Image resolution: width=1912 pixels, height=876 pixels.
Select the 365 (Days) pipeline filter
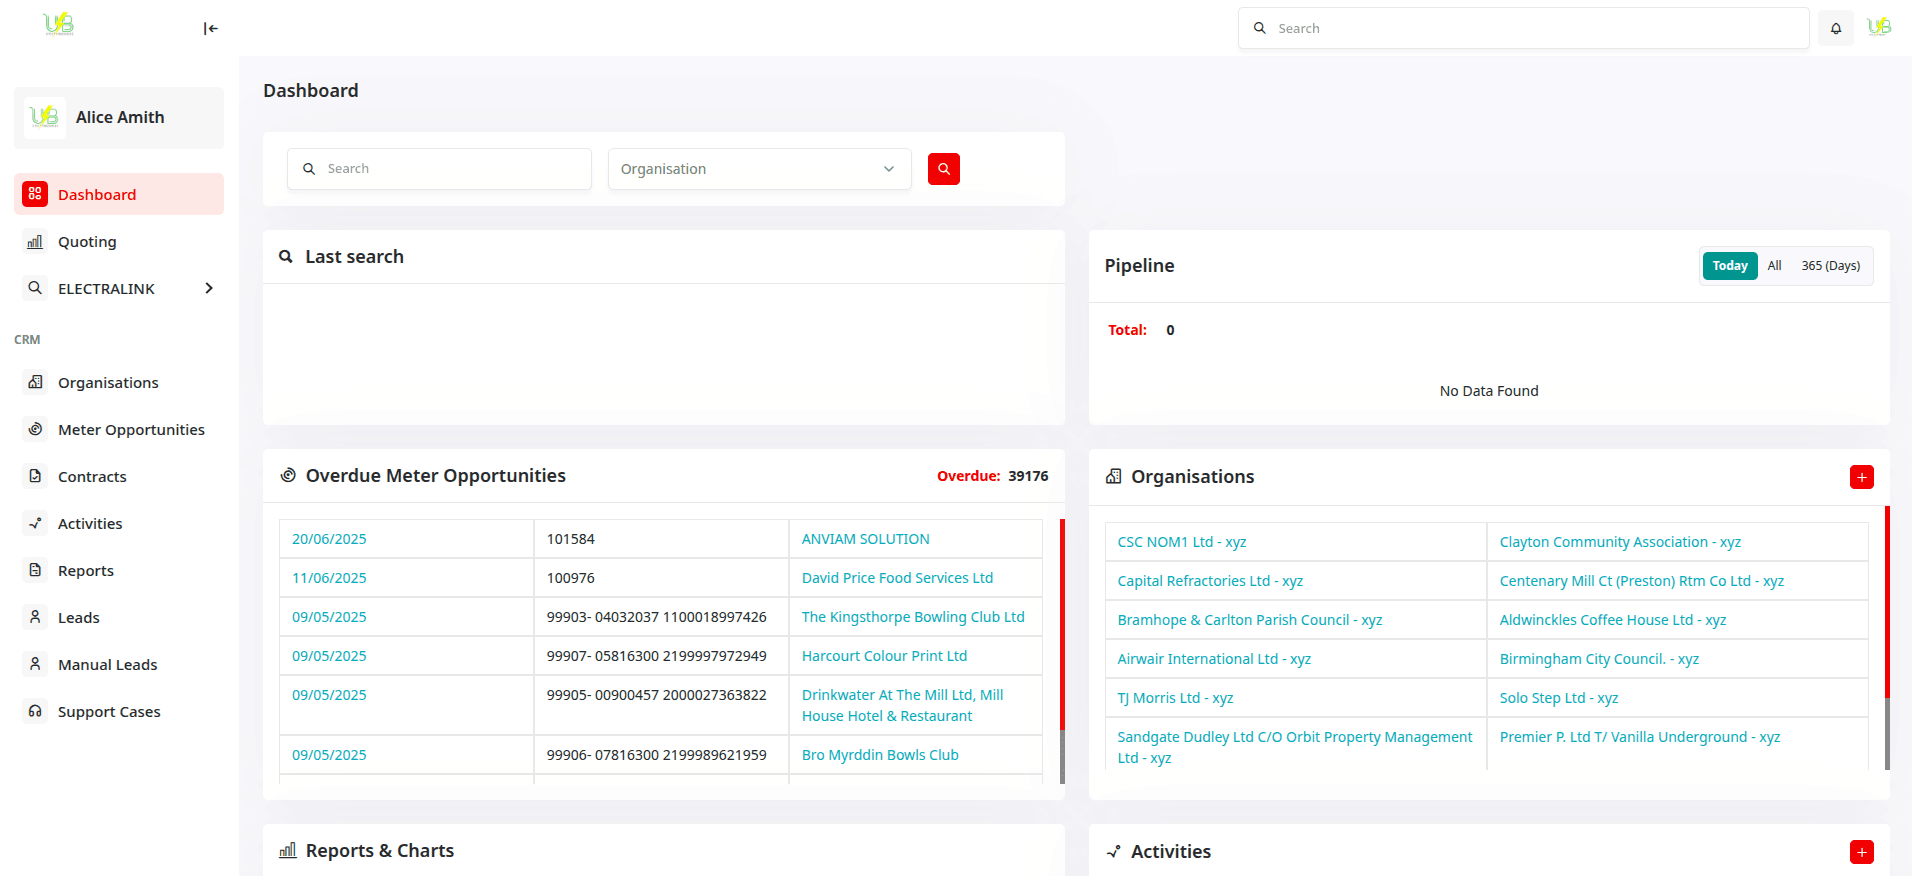click(1831, 266)
